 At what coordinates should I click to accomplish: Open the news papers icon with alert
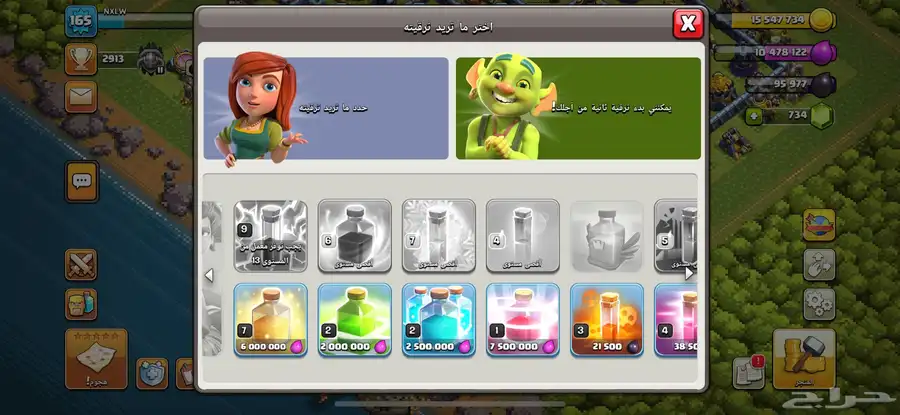pyautogui.click(x=749, y=373)
